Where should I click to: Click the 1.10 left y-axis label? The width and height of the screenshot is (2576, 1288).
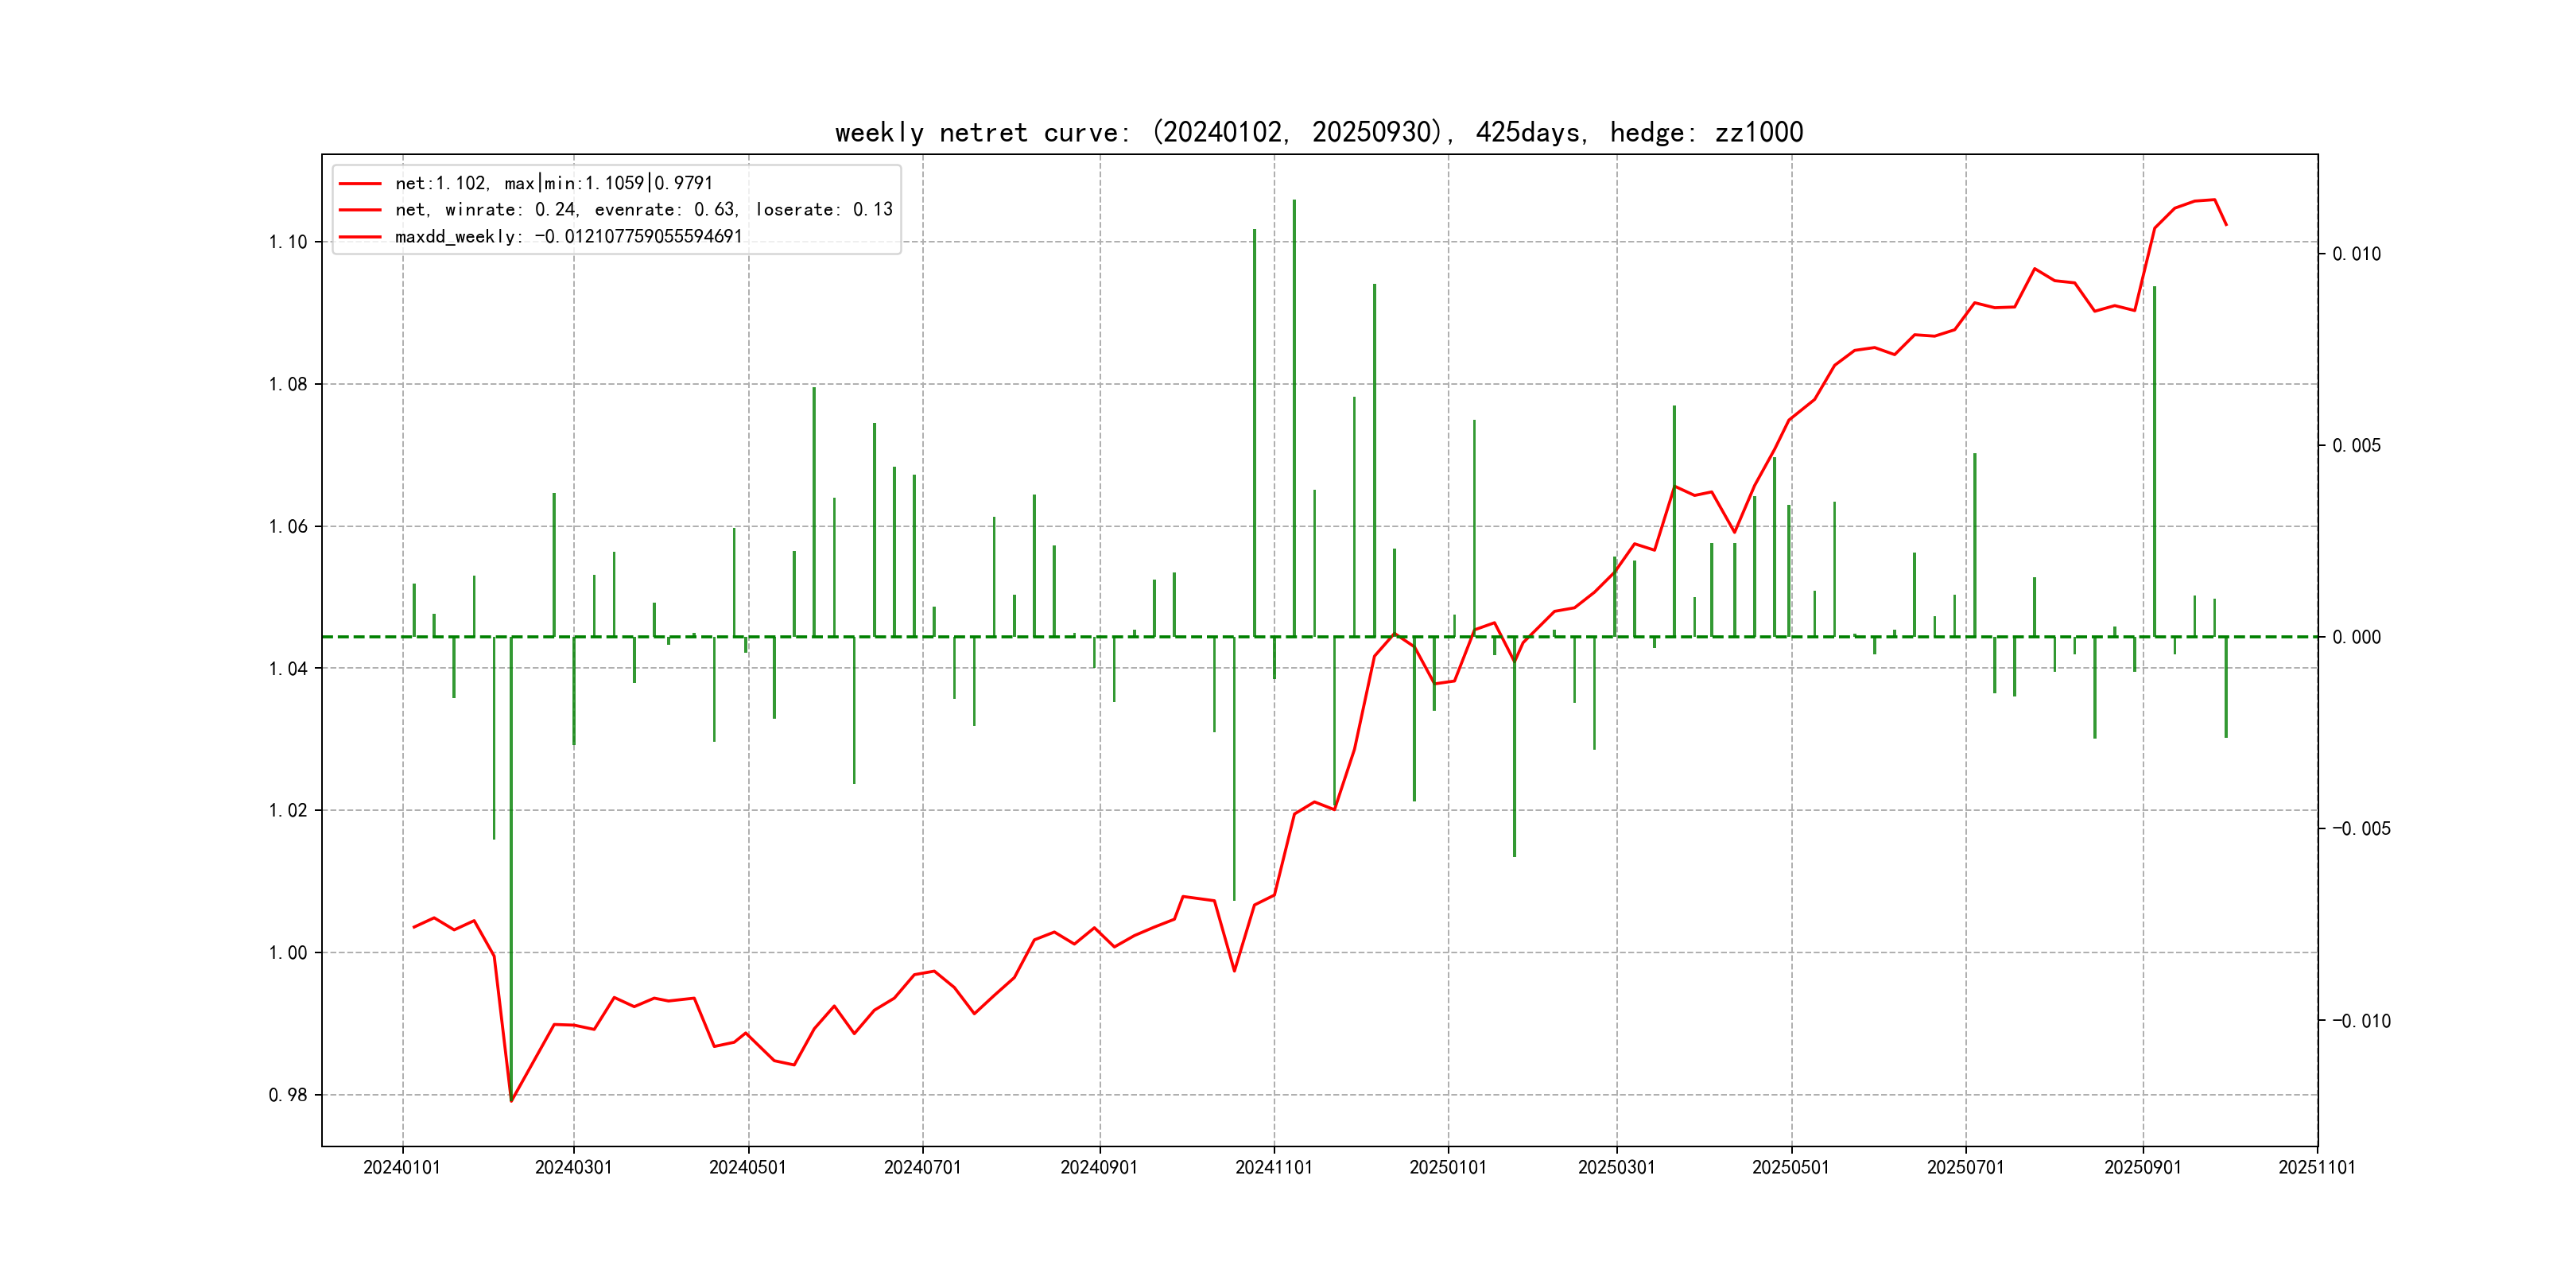(288, 242)
